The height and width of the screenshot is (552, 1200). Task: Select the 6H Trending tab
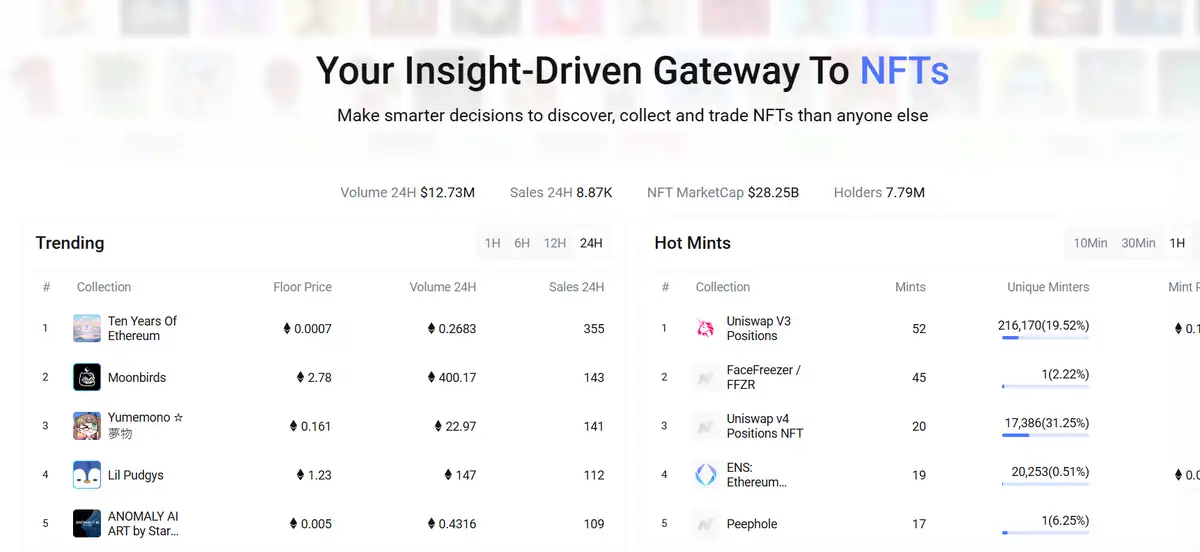click(522, 243)
